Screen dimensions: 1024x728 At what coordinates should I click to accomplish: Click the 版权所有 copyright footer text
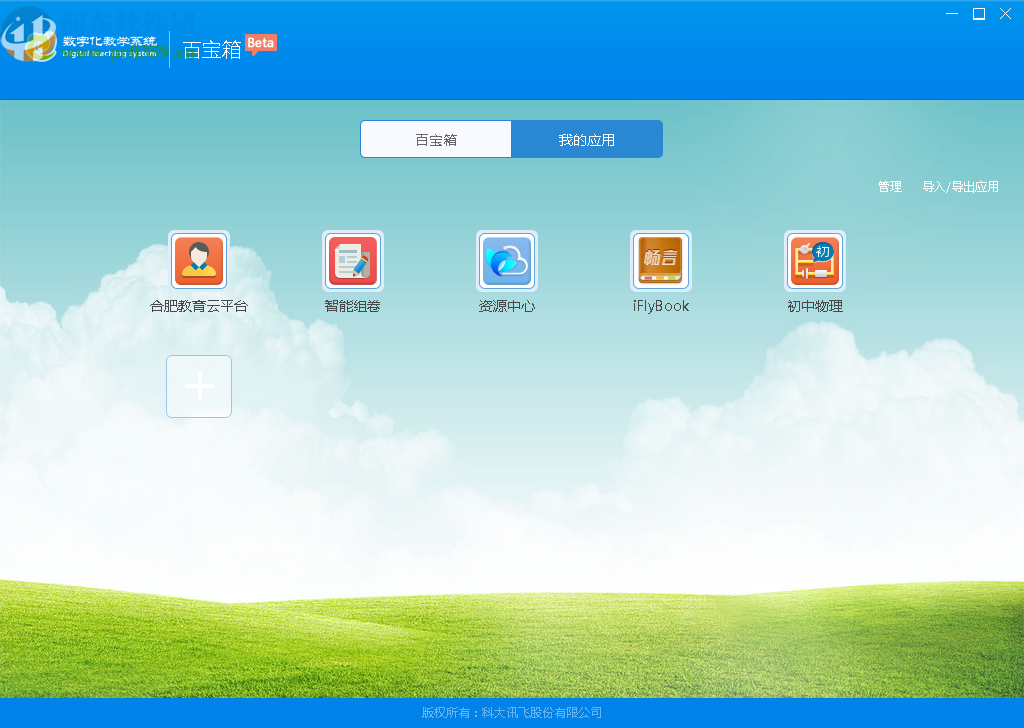[x=512, y=712]
